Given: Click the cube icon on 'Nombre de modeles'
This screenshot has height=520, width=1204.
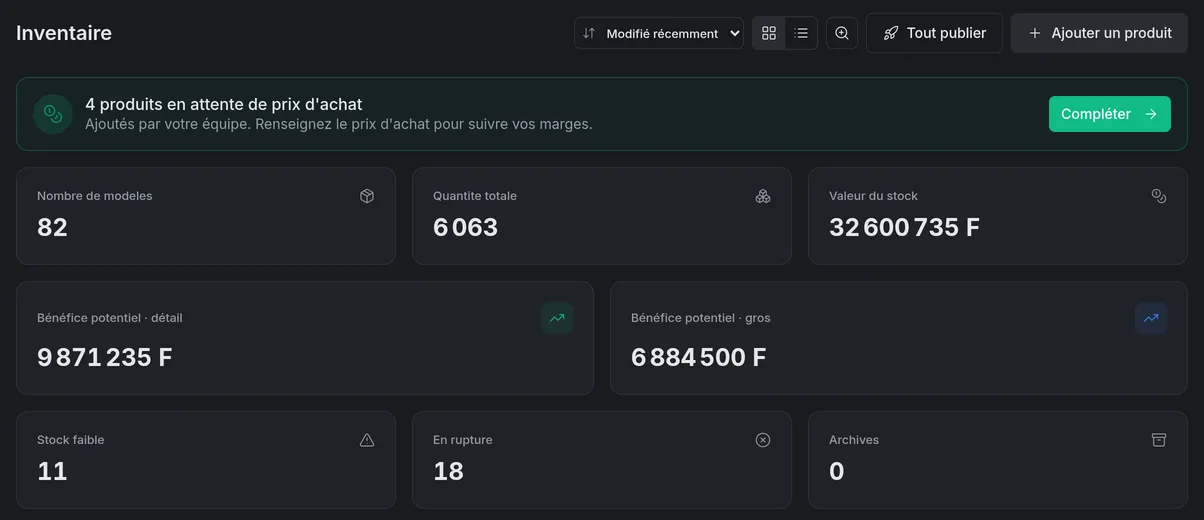Looking at the screenshot, I should tap(367, 196).
